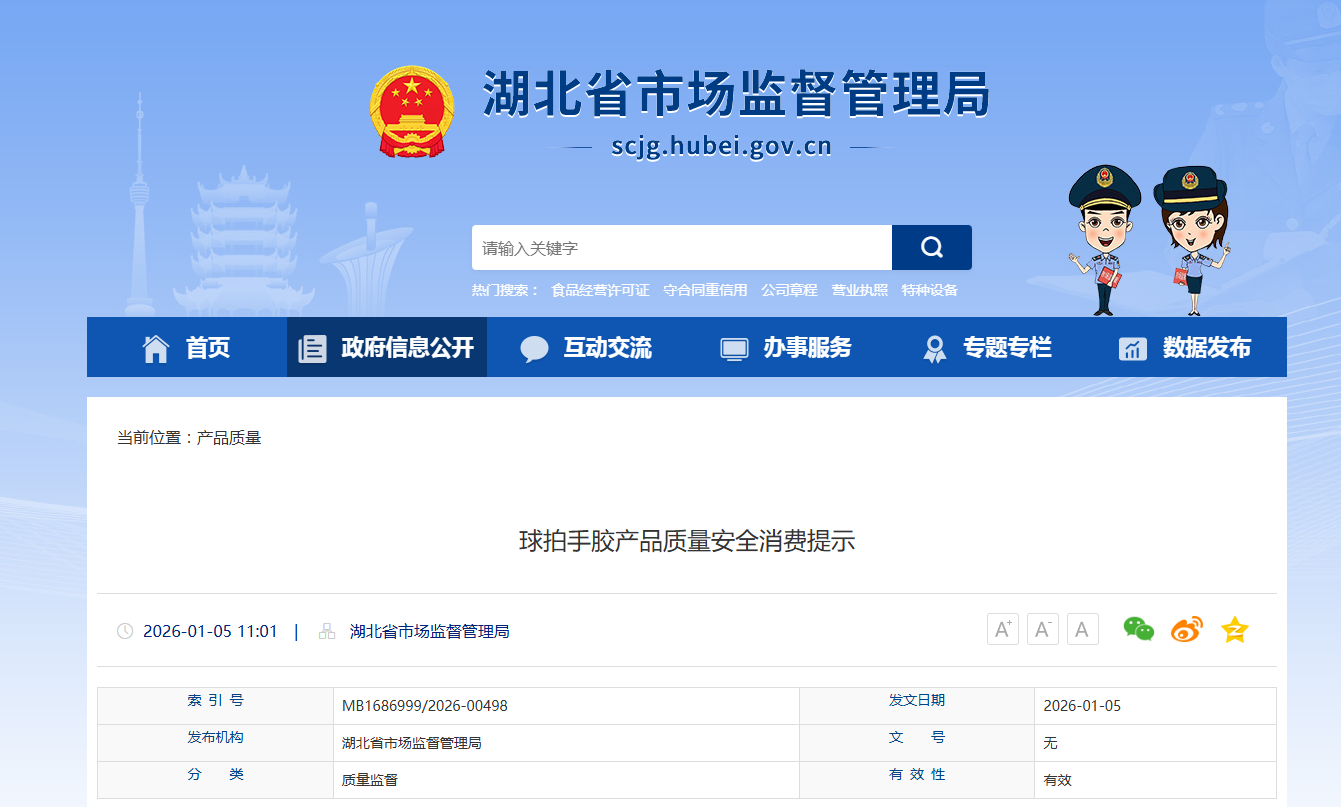Viewport: 1341px width, 807px height.
Task: Click the male cartoon officer mascot
Action: tap(1103, 240)
